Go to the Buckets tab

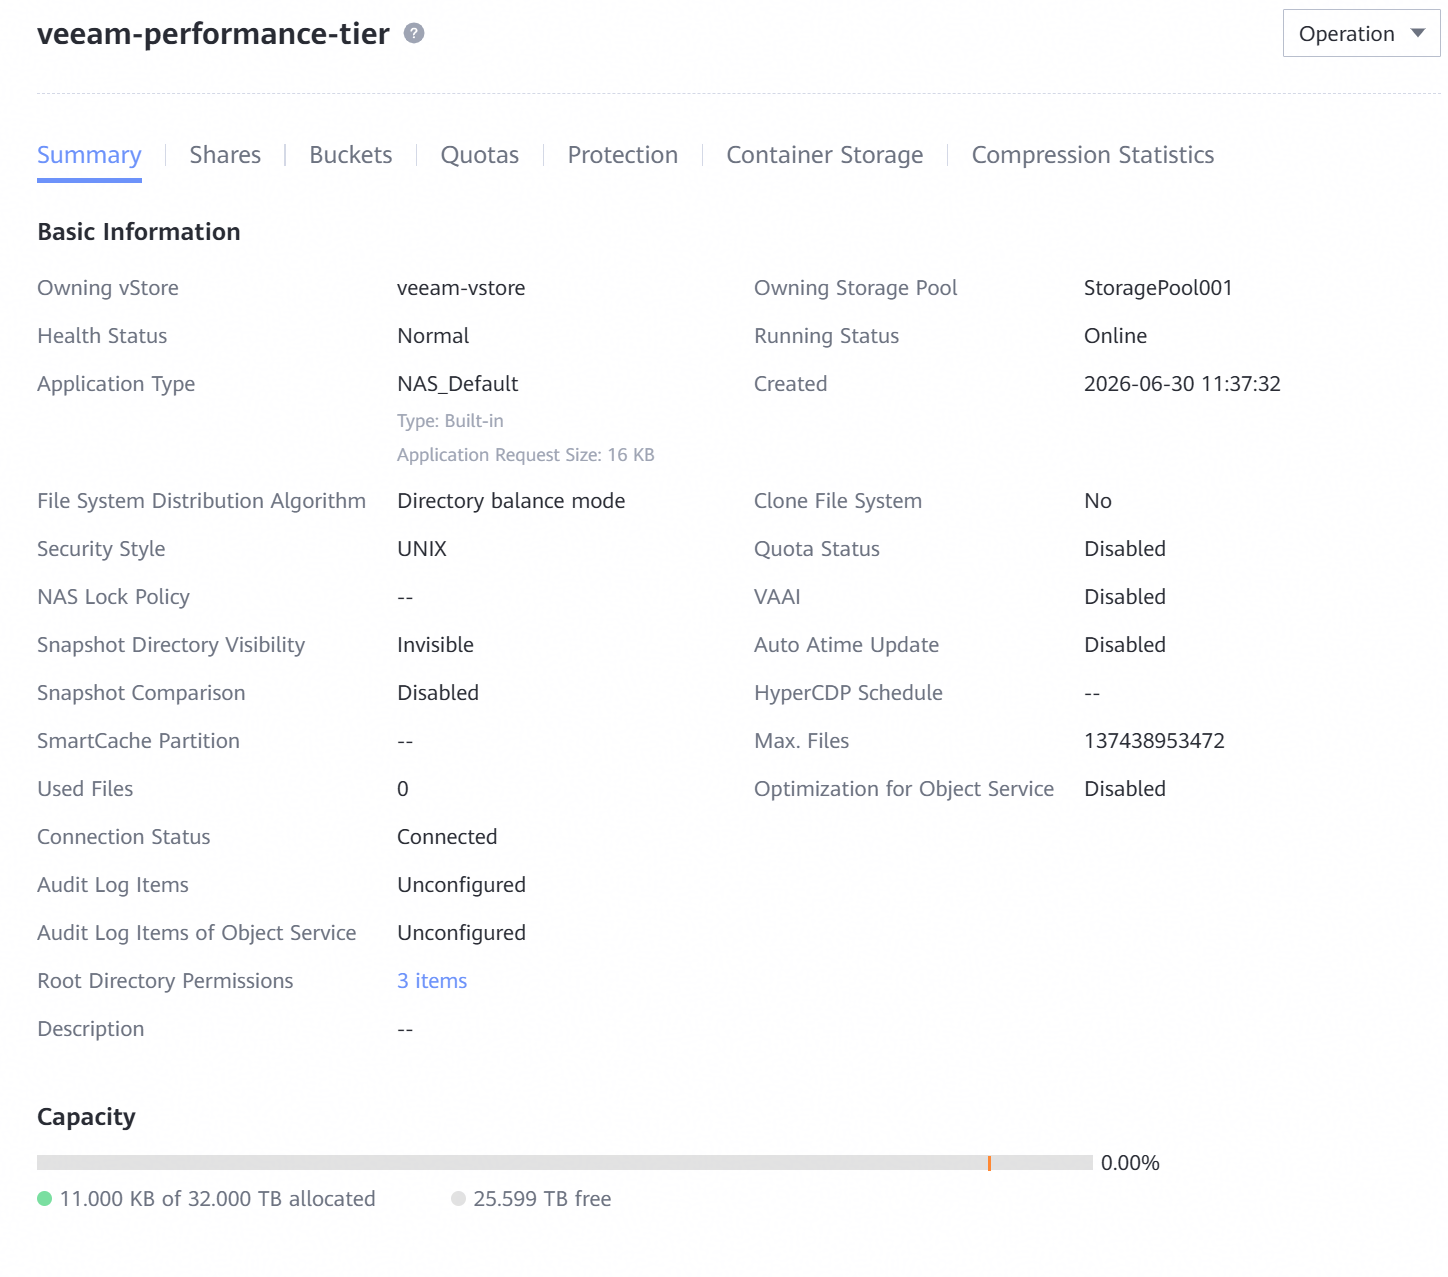point(351,155)
